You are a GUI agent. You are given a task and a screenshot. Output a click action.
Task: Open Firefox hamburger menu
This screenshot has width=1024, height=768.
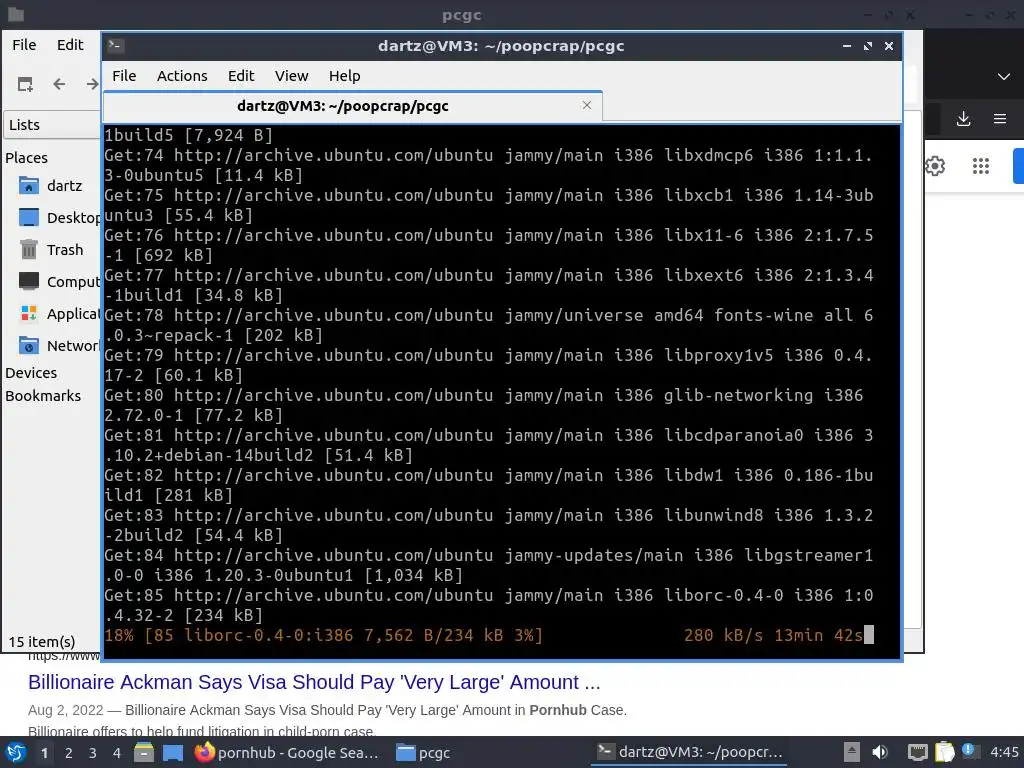pyautogui.click(x=1000, y=119)
